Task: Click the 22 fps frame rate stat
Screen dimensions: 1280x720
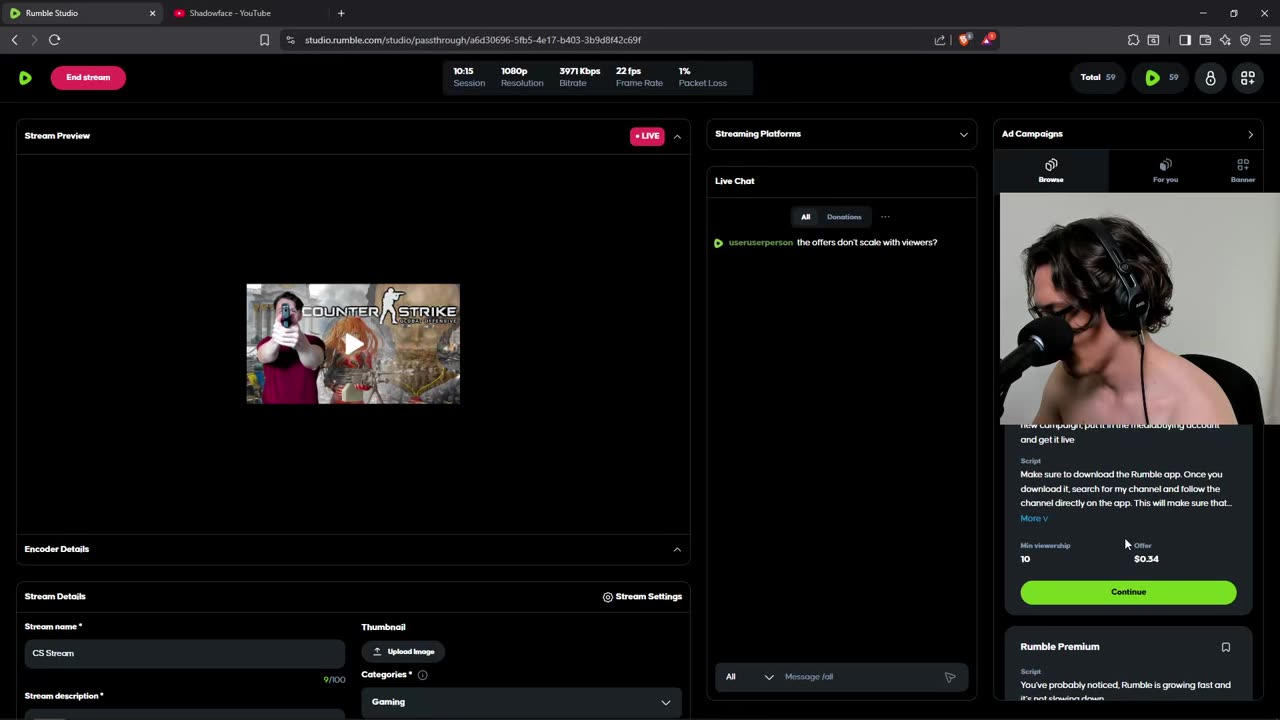Action: click(x=639, y=77)
